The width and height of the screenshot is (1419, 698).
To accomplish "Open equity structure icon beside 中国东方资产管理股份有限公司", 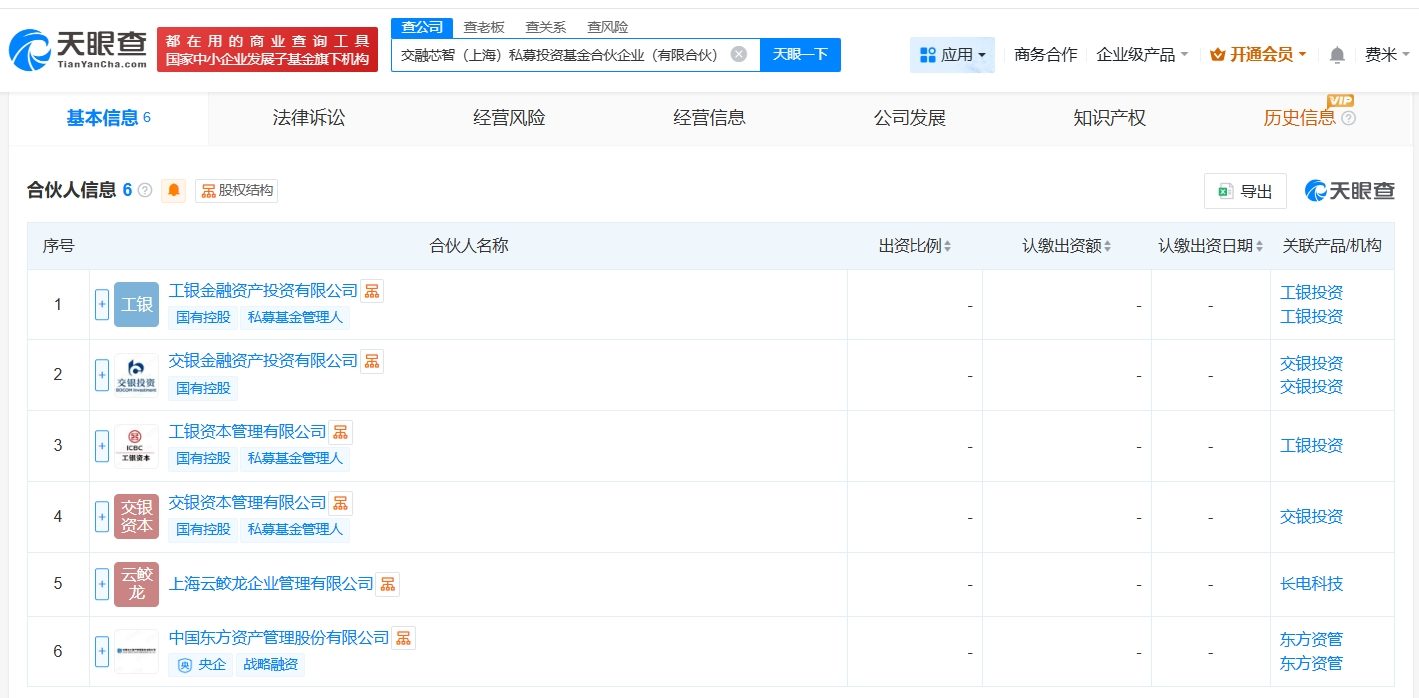I will click(403, 638).
